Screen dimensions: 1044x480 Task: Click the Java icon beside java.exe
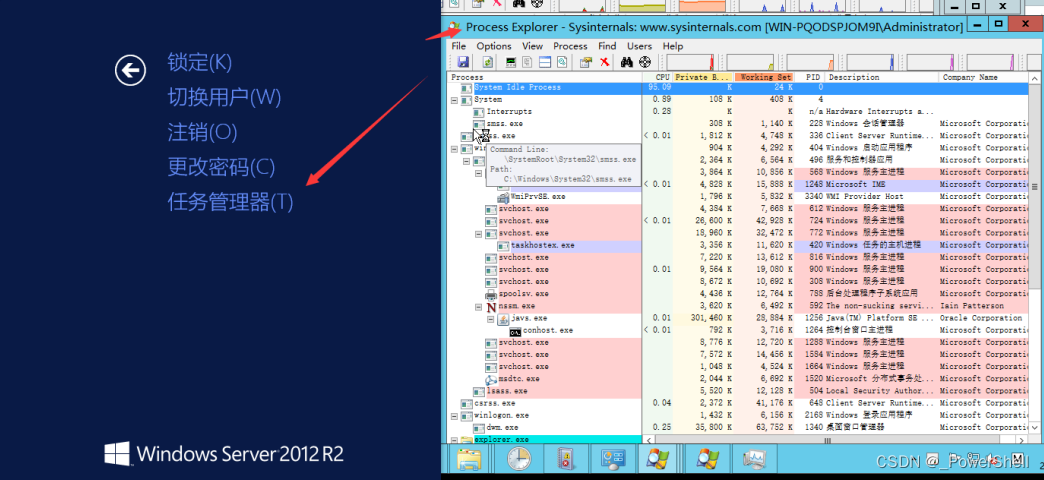503,318
